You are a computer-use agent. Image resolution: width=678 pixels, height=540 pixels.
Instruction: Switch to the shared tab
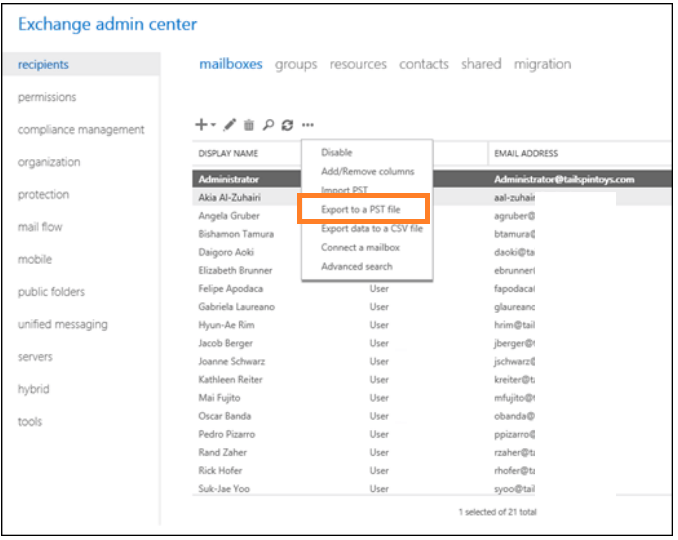pos(481,64)
